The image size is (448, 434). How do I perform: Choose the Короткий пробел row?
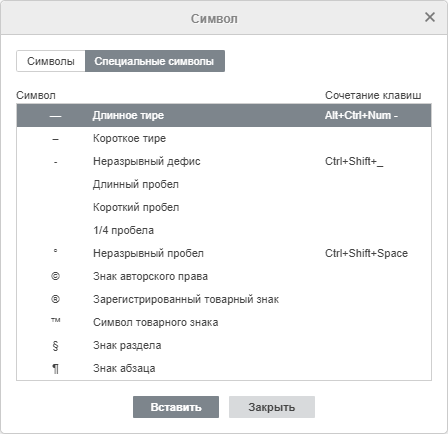click(224, 207)
